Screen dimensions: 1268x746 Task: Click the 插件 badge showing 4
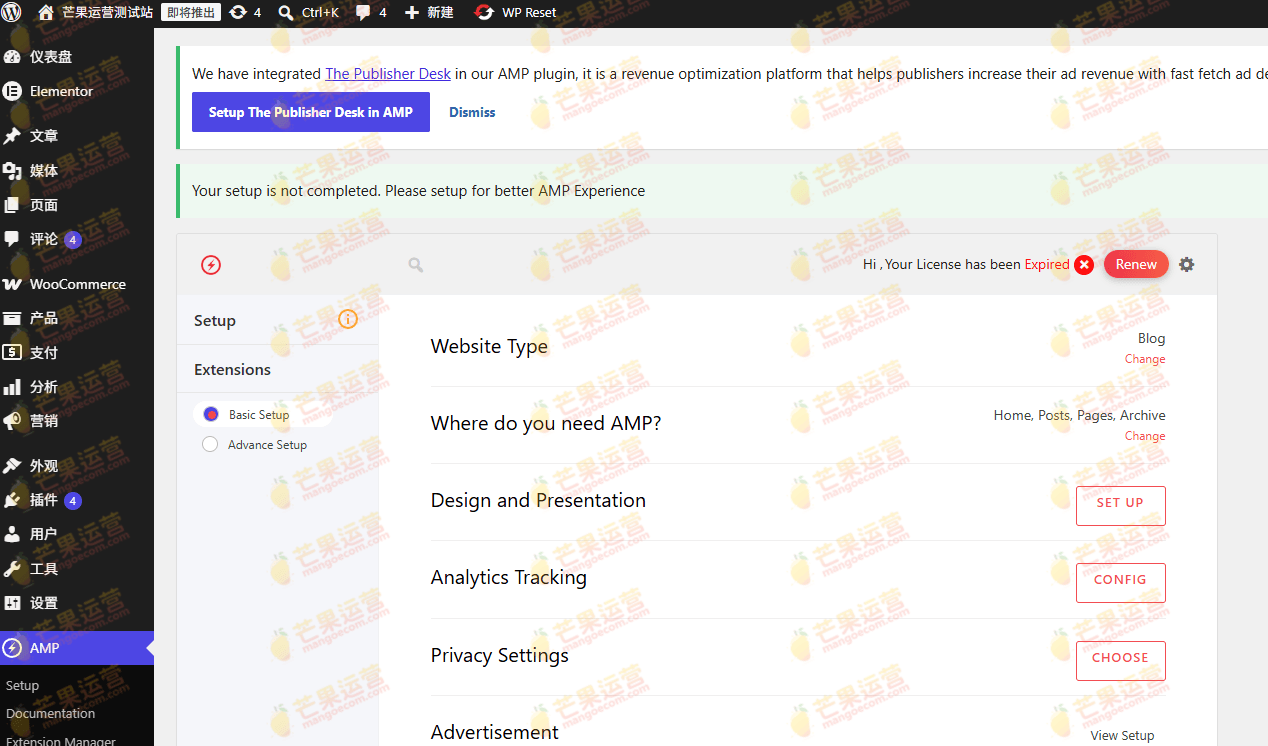click(73, 501)
